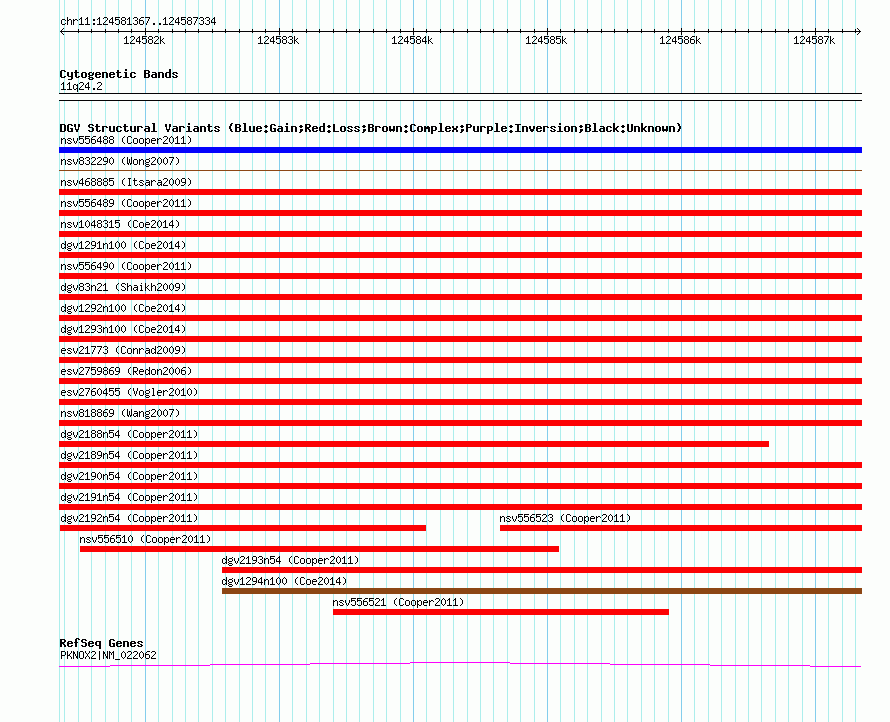Open the dgv1291n100 (Coe2014) label

click(123, 245)
